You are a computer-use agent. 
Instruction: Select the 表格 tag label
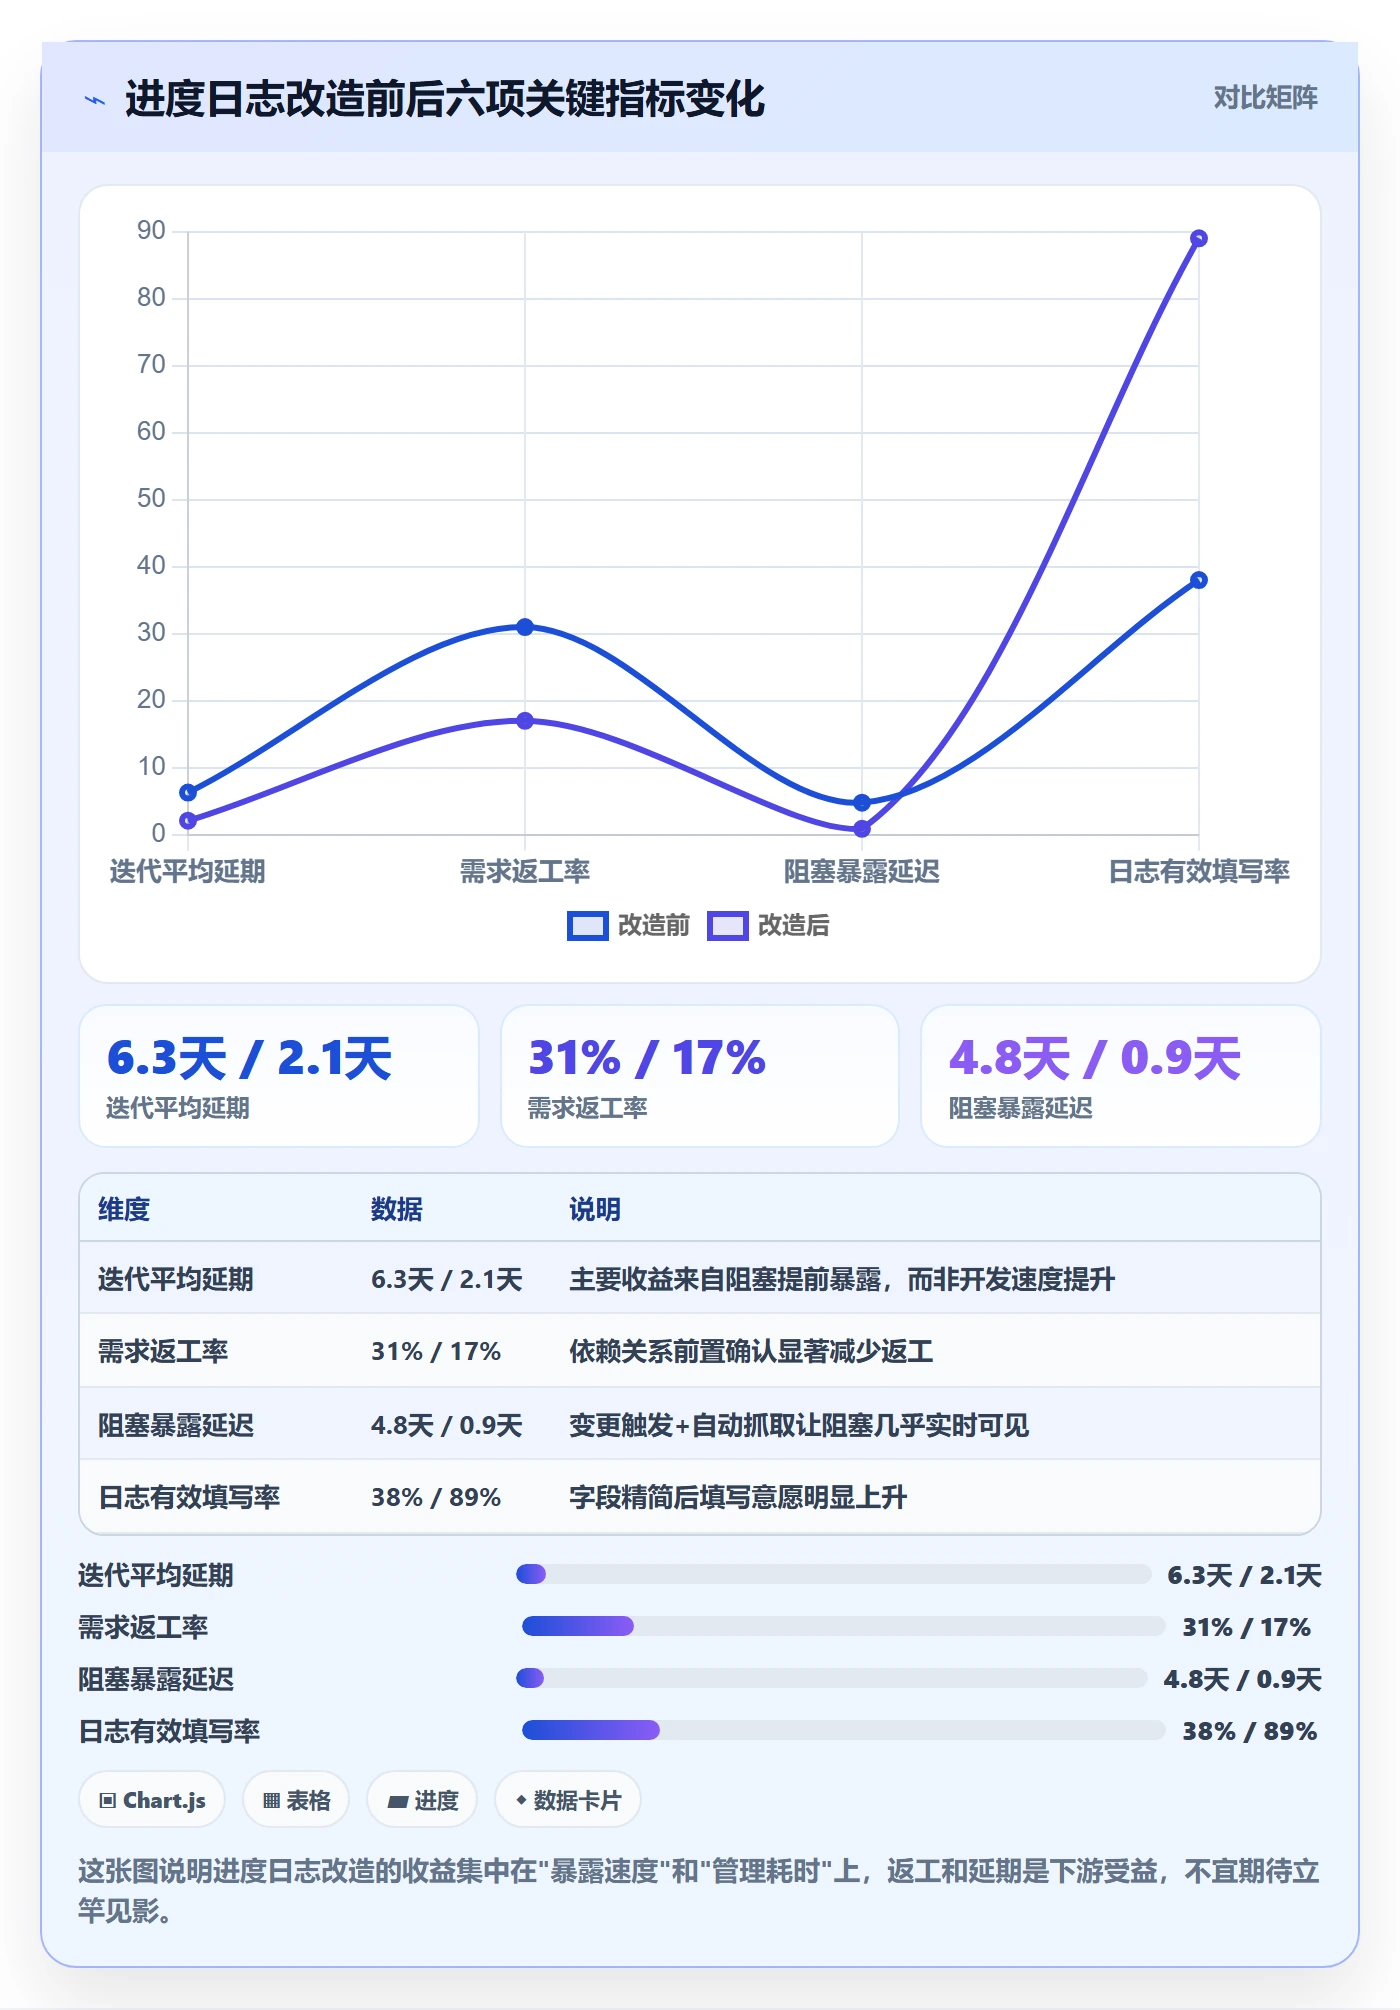[x=308, y=1800]
